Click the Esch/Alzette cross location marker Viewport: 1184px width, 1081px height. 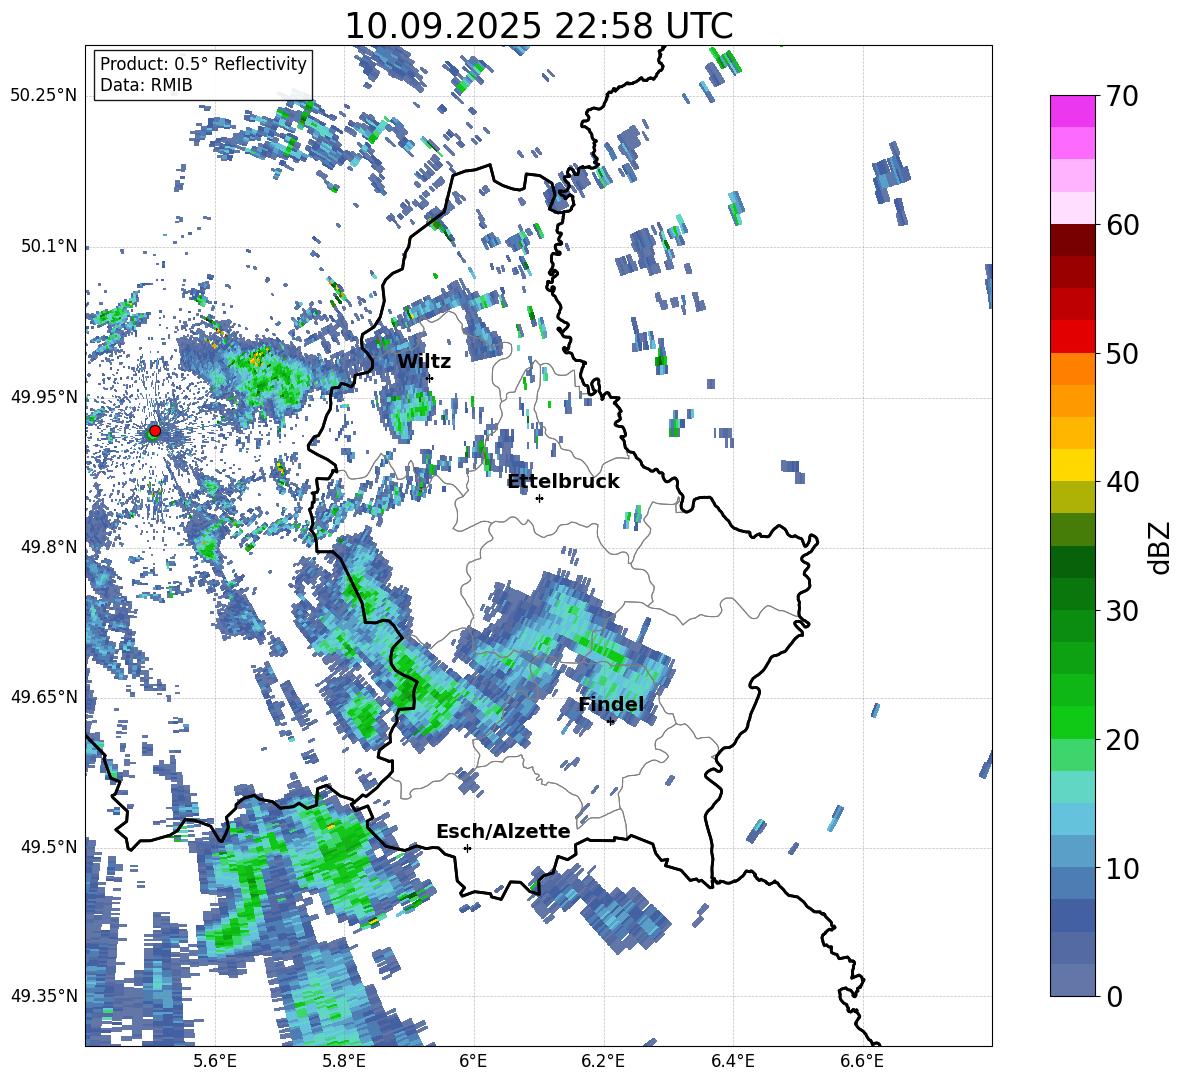(x=467, y=848)
